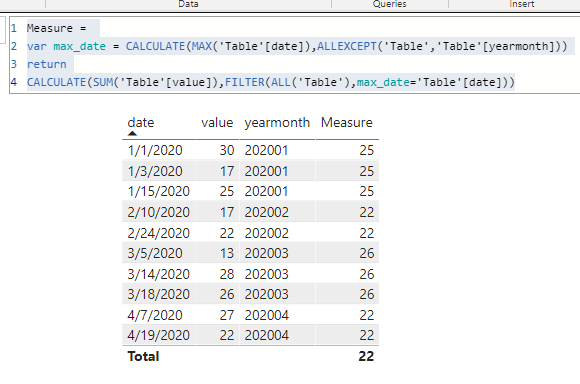Click the value 27 in 4/7/2020 row
580x384 pixels.
pos(227,315)
